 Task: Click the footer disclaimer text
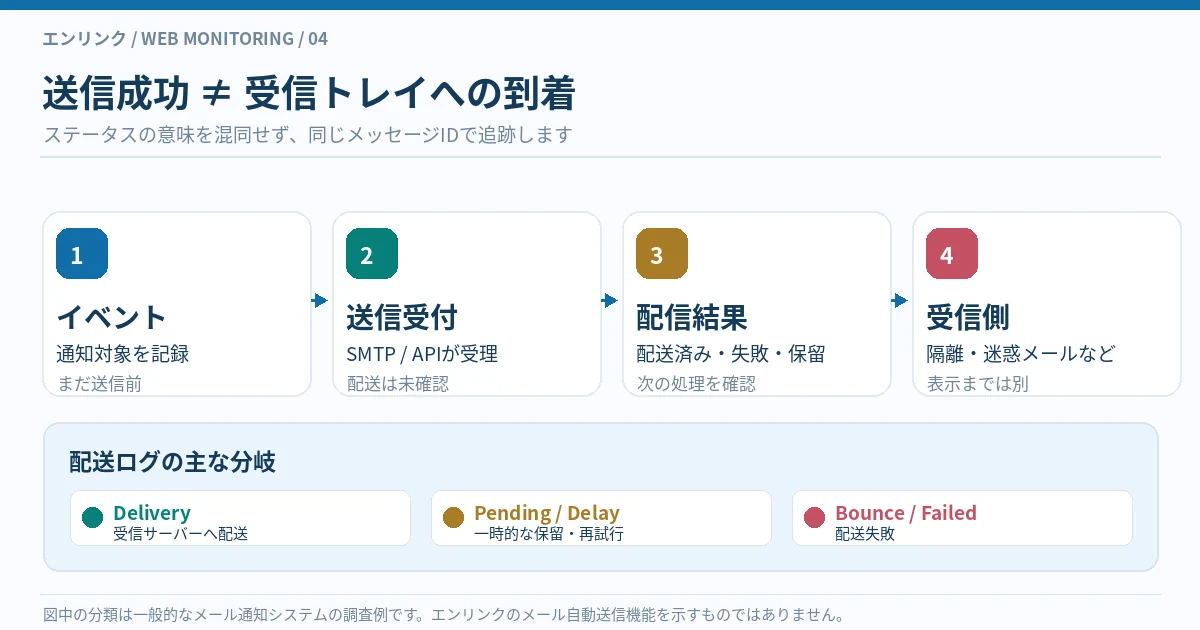(445, 614)
